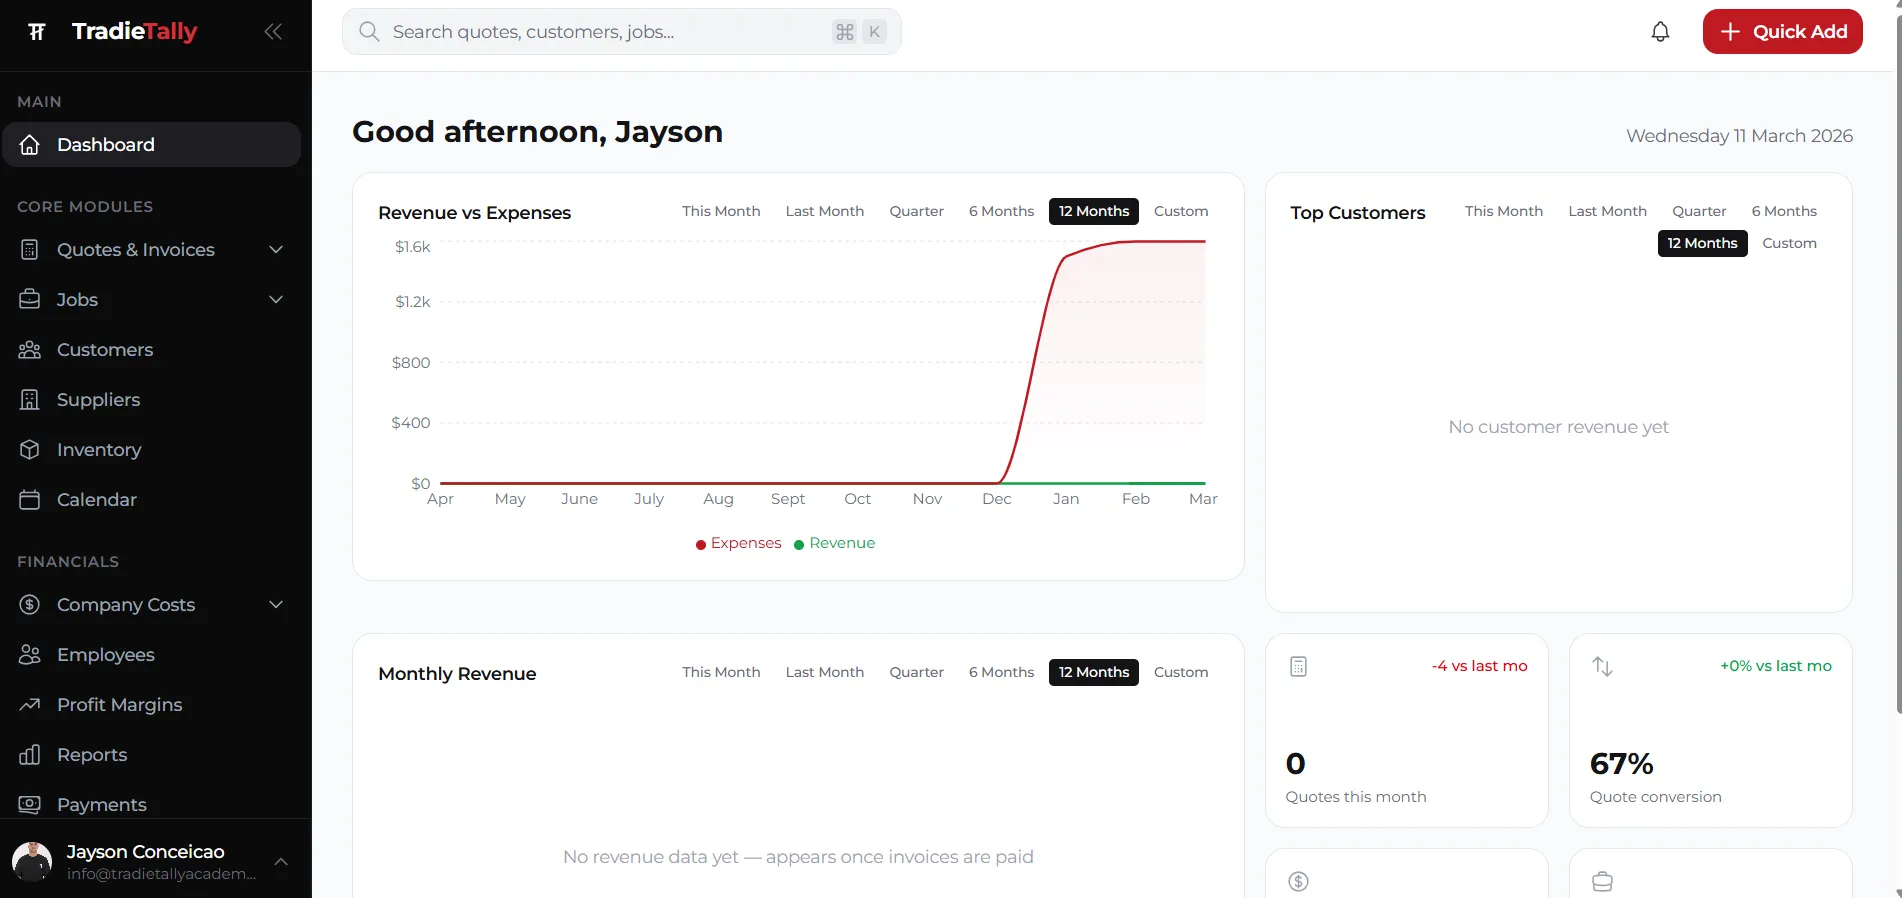Select Quarter in Revenue vs Expenses
The image size is (1902, 898).
(x=917, y=211)
